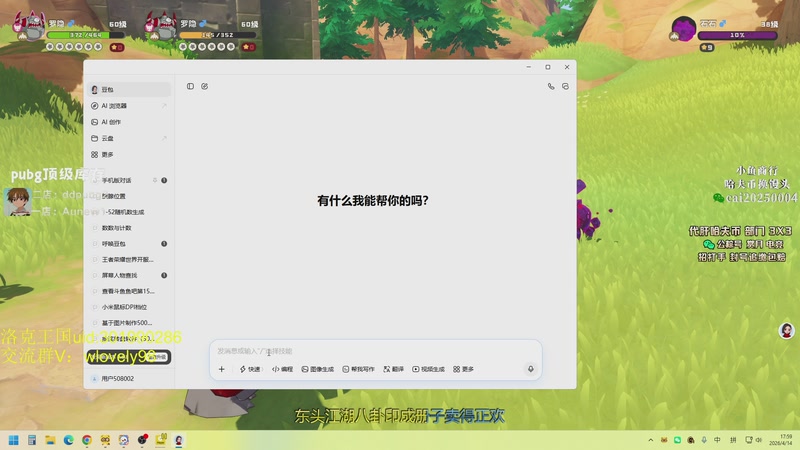Screen dimensions: 800x450
Task: Open AI 浏览器 in the sidebar
Action: tap(129, 106)
